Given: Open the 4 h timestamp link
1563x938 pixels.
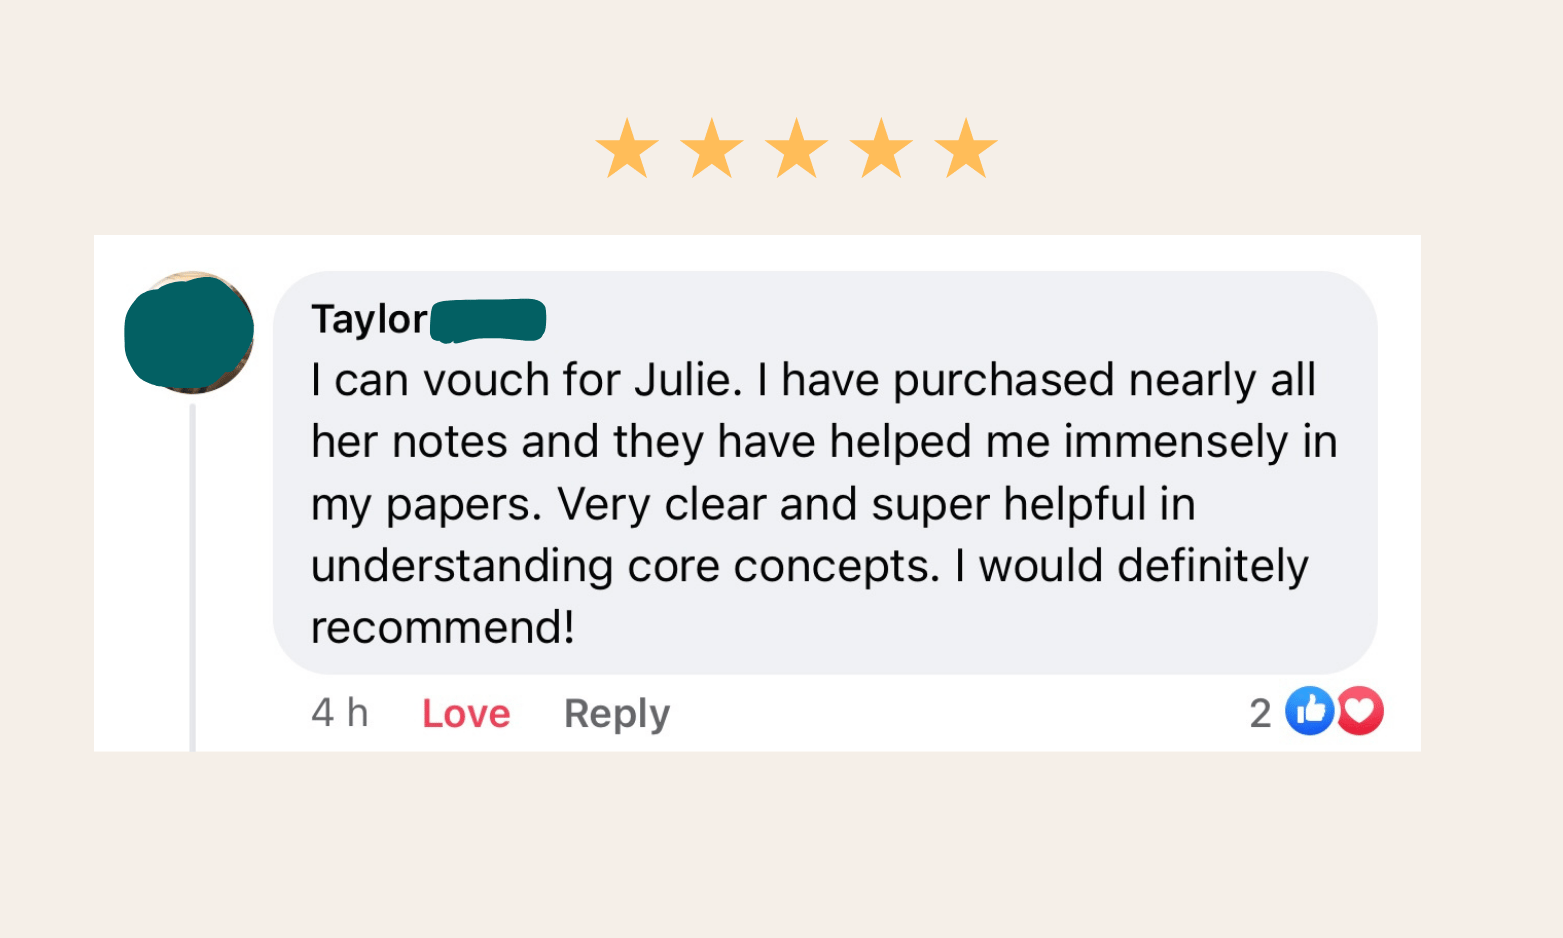Looking at the screenshot, I should pyautogui.click(x=340, y=713).
